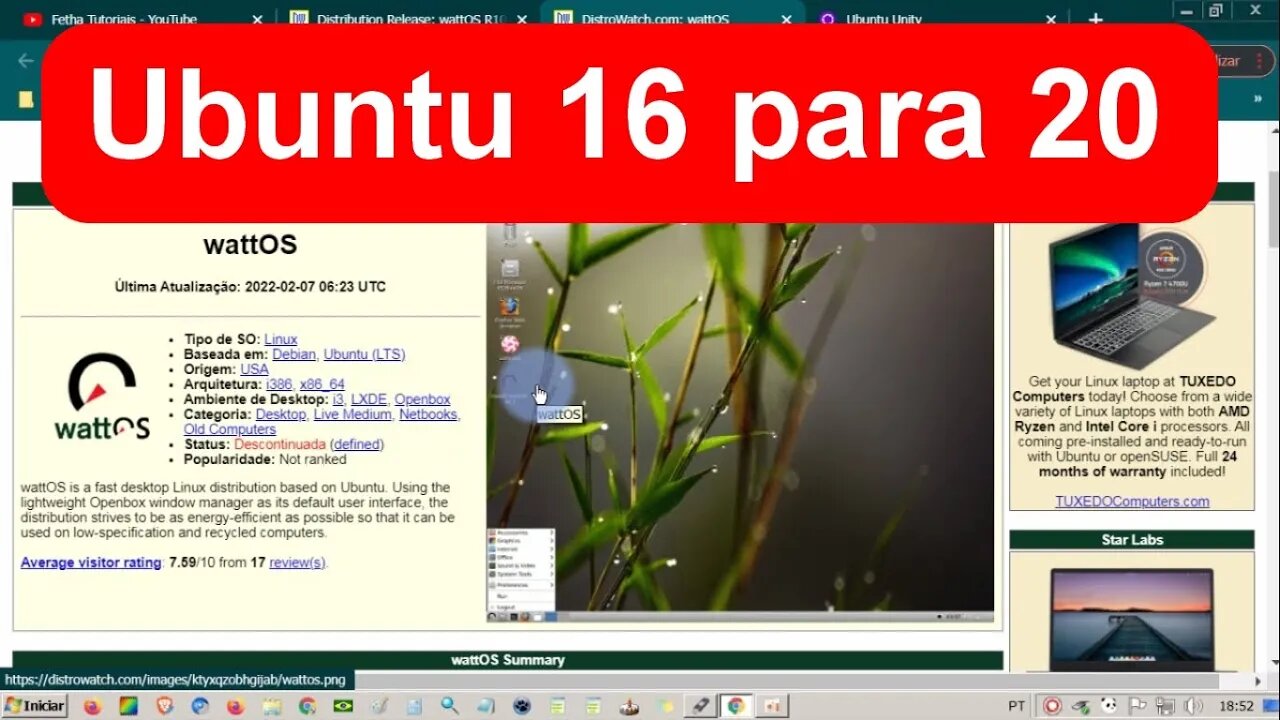Close the Ubuntu Unity tab
This screenshot has width=1280, height=720.
pos(1052,19)
